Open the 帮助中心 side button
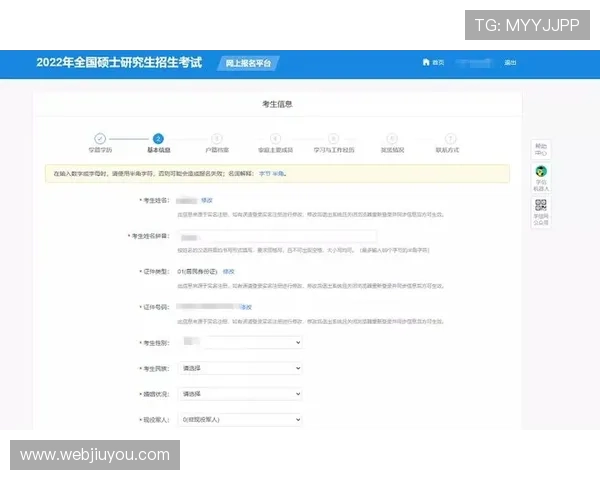600x480 pixels. [541, 150]
